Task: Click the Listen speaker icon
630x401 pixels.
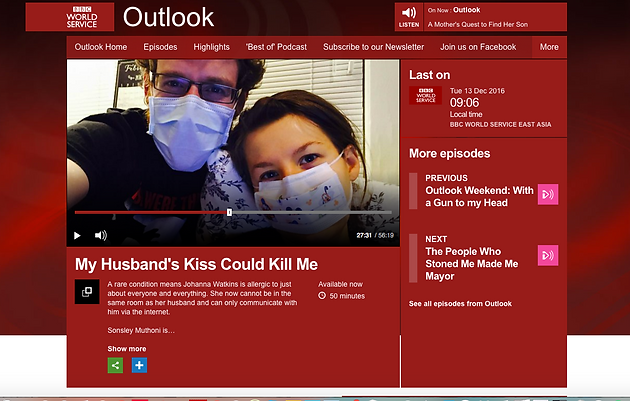Action: [409, 13]
